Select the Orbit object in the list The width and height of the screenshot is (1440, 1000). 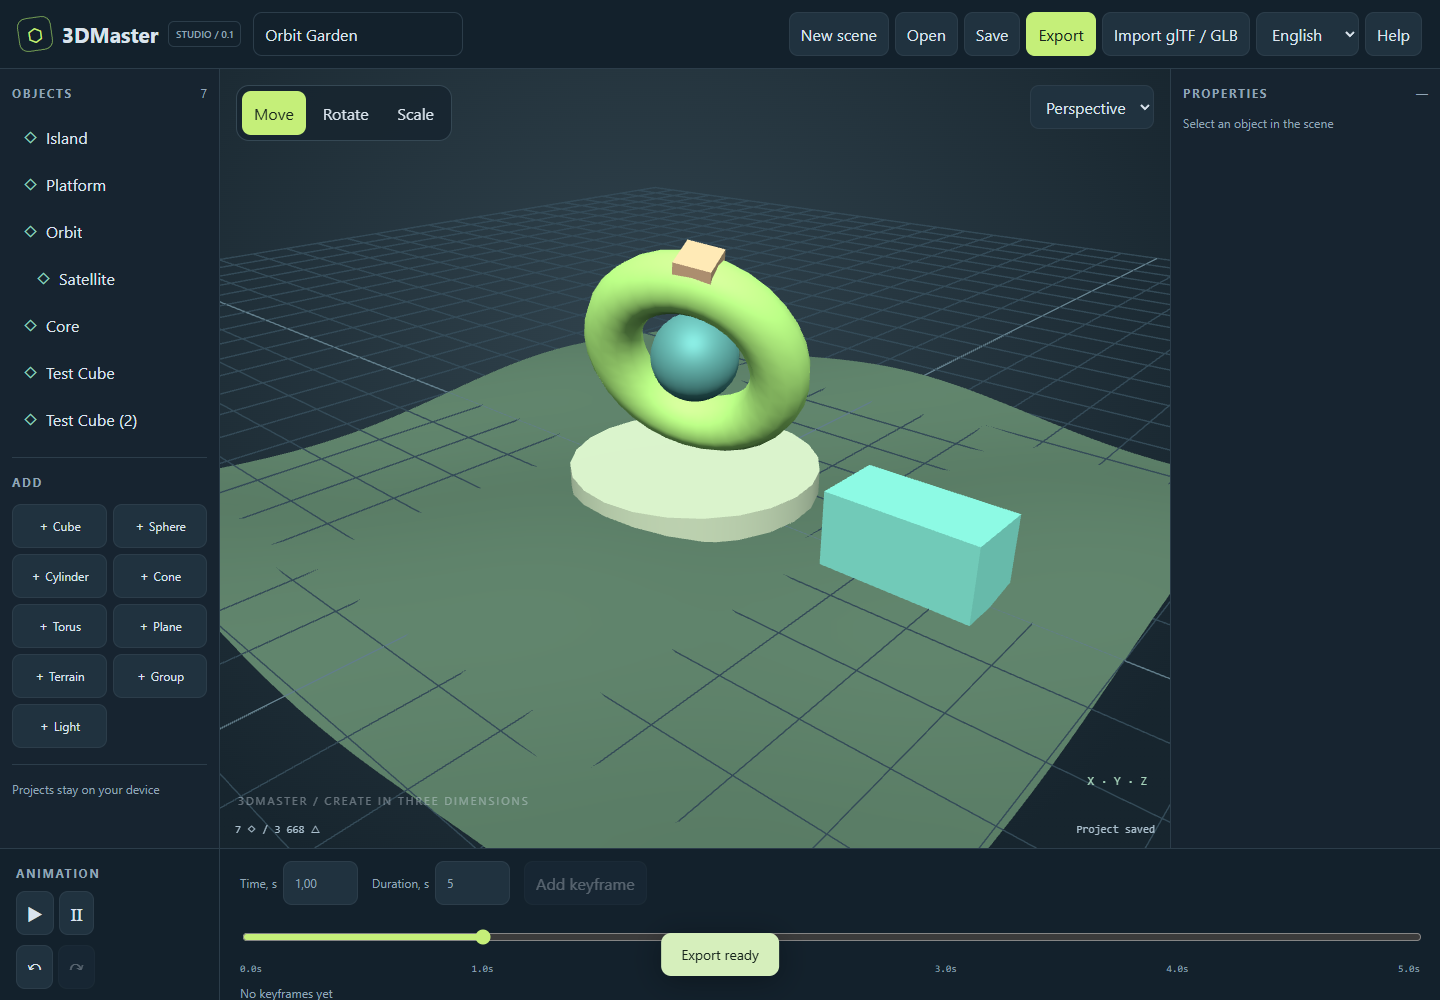point(110,232)
